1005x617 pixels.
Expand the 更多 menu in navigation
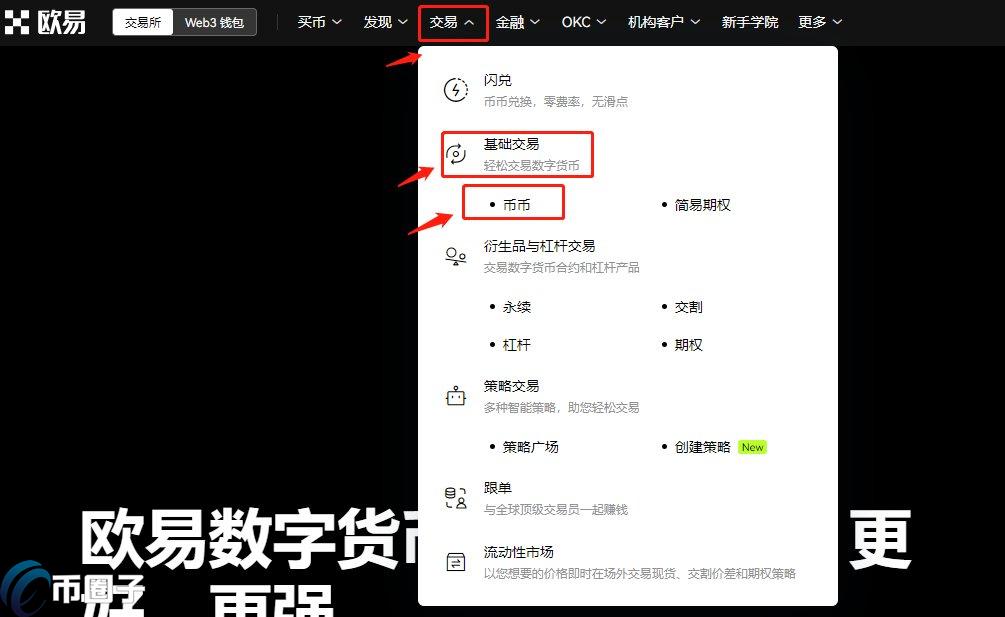[820, 22]
